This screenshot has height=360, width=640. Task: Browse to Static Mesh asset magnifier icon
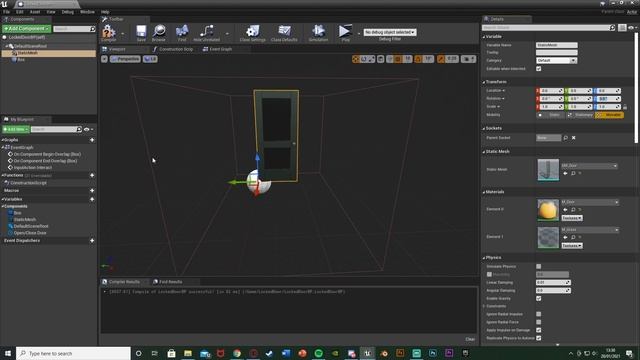[573, 173]
